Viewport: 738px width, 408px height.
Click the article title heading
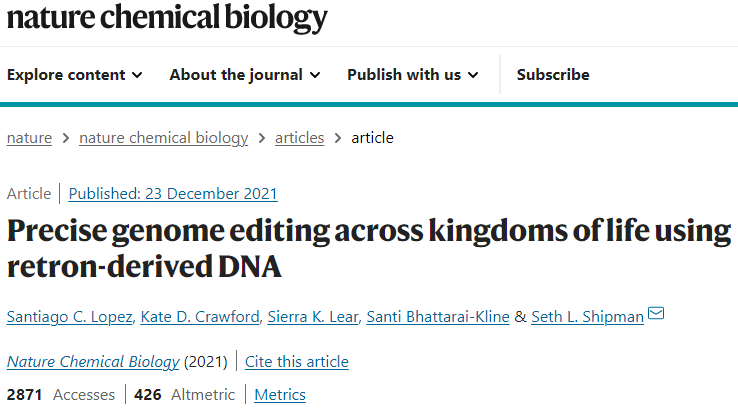point(369,248)
